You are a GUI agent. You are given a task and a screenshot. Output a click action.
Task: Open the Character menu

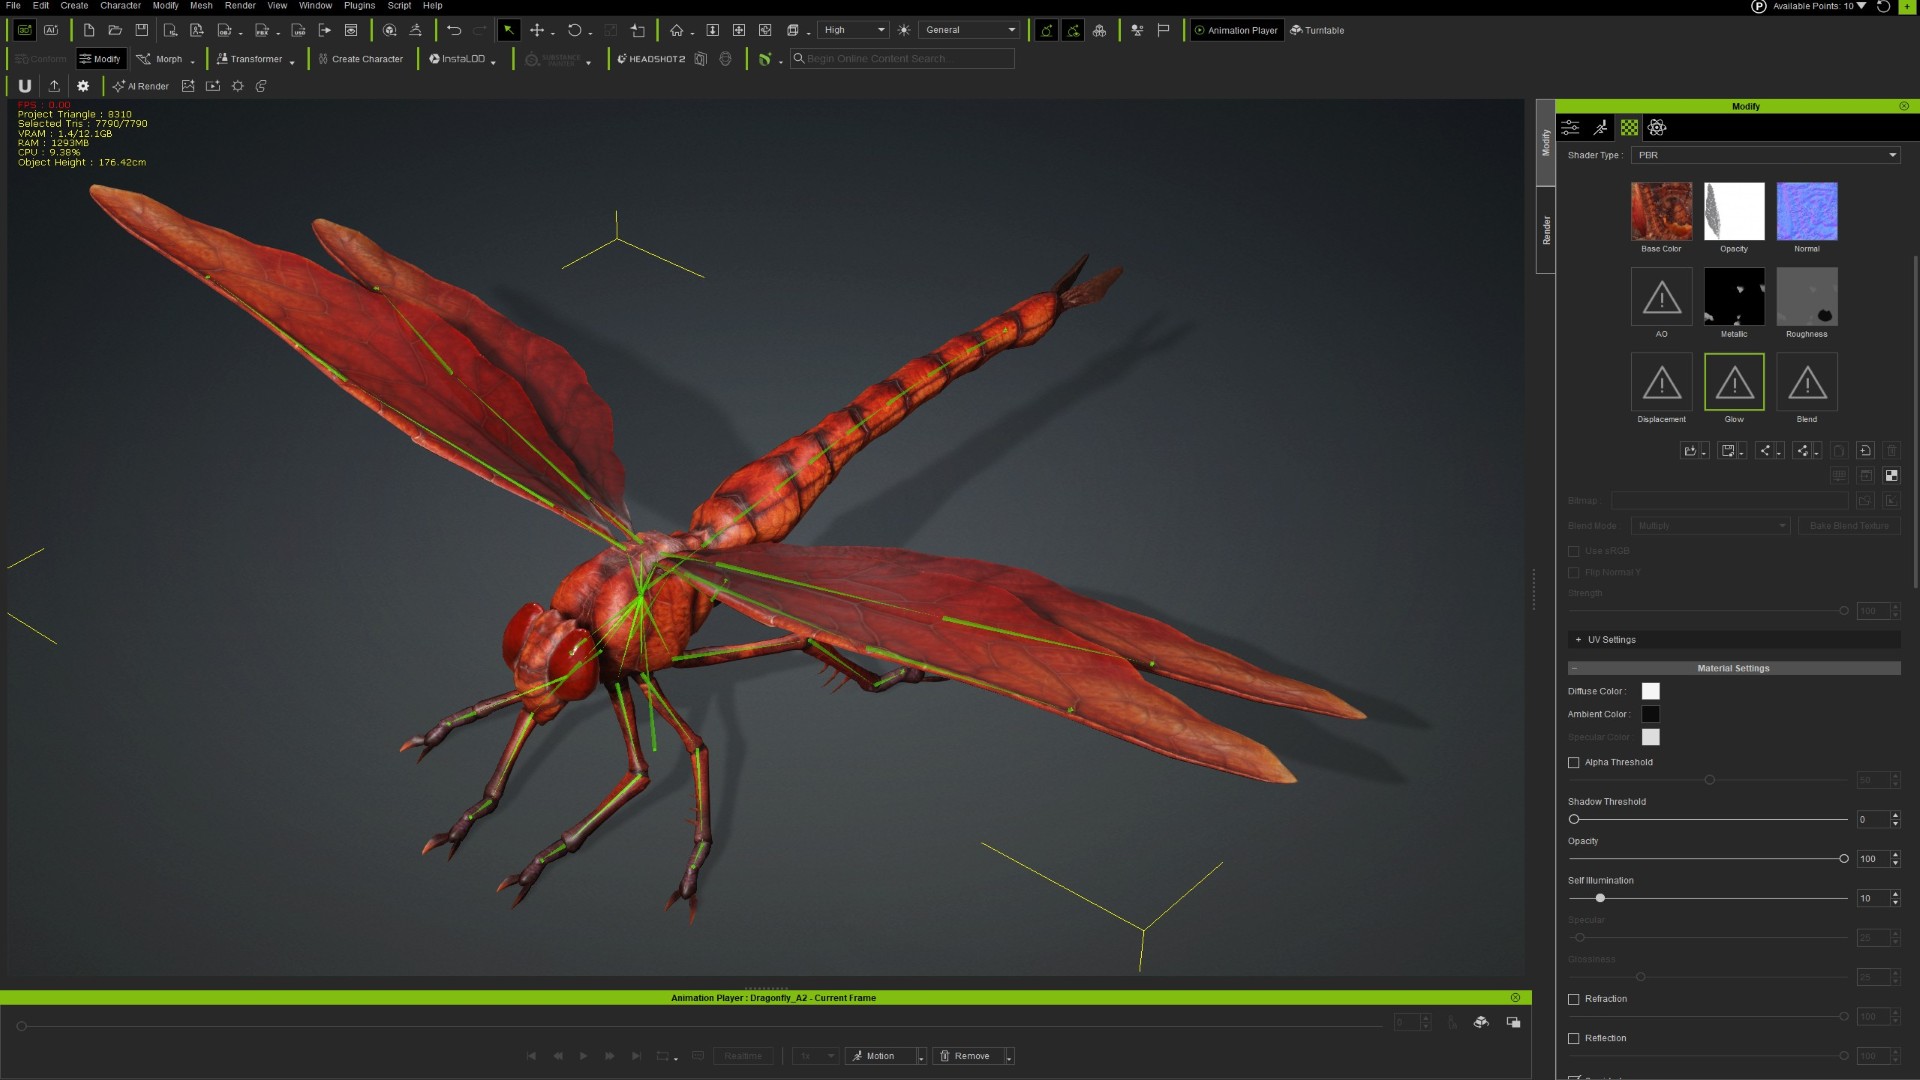click(x=120, y=6)
